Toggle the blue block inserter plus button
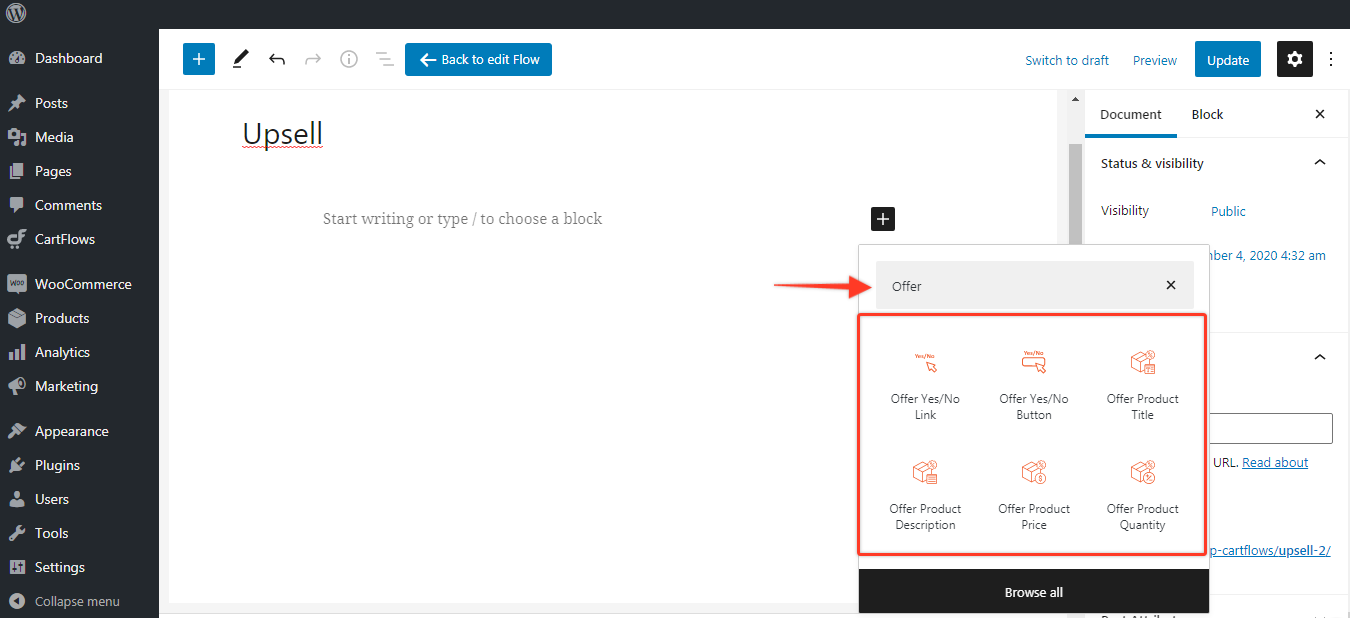 click(x=199, y=60)
